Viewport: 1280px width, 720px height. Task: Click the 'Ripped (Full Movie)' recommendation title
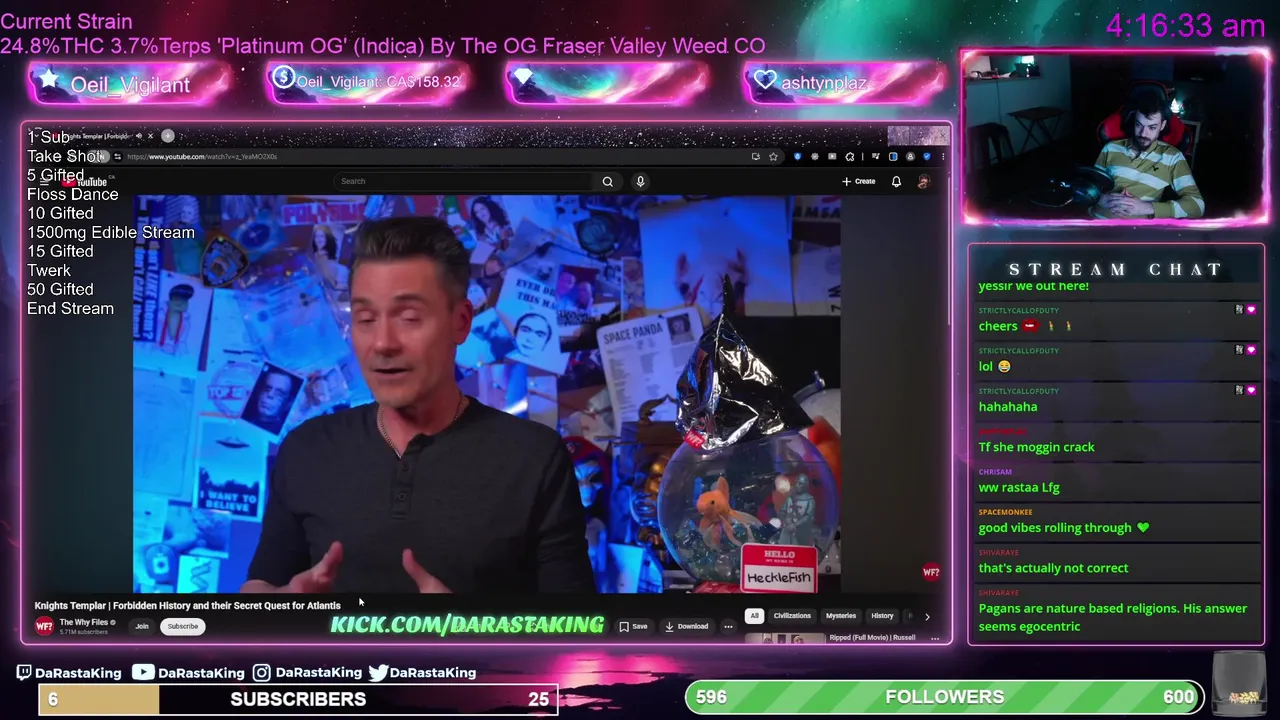point(872,638)
